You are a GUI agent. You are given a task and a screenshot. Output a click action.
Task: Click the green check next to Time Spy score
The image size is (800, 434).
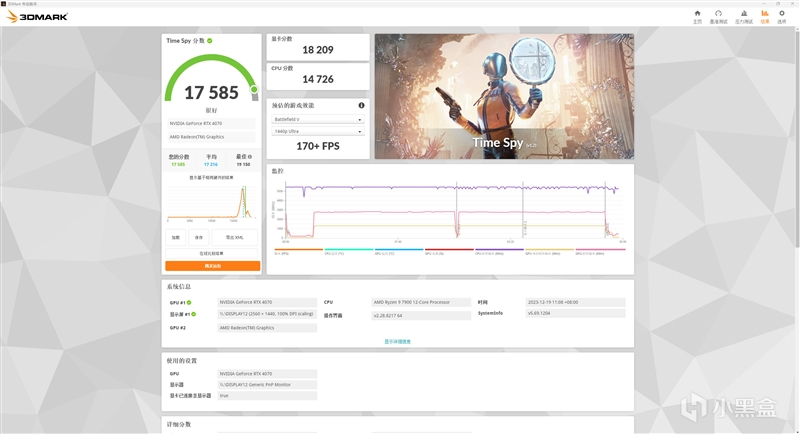(210, 41)
